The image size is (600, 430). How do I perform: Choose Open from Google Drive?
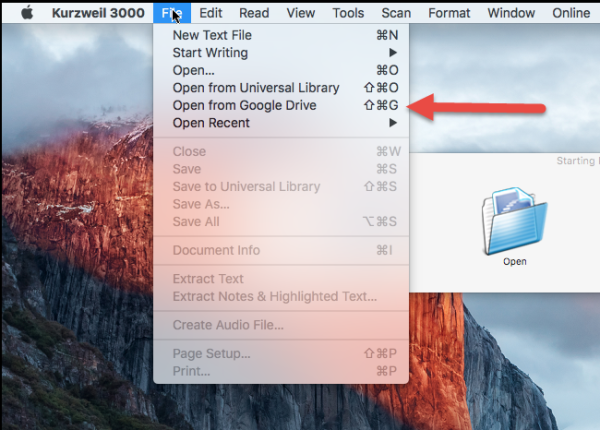point(281,106)
